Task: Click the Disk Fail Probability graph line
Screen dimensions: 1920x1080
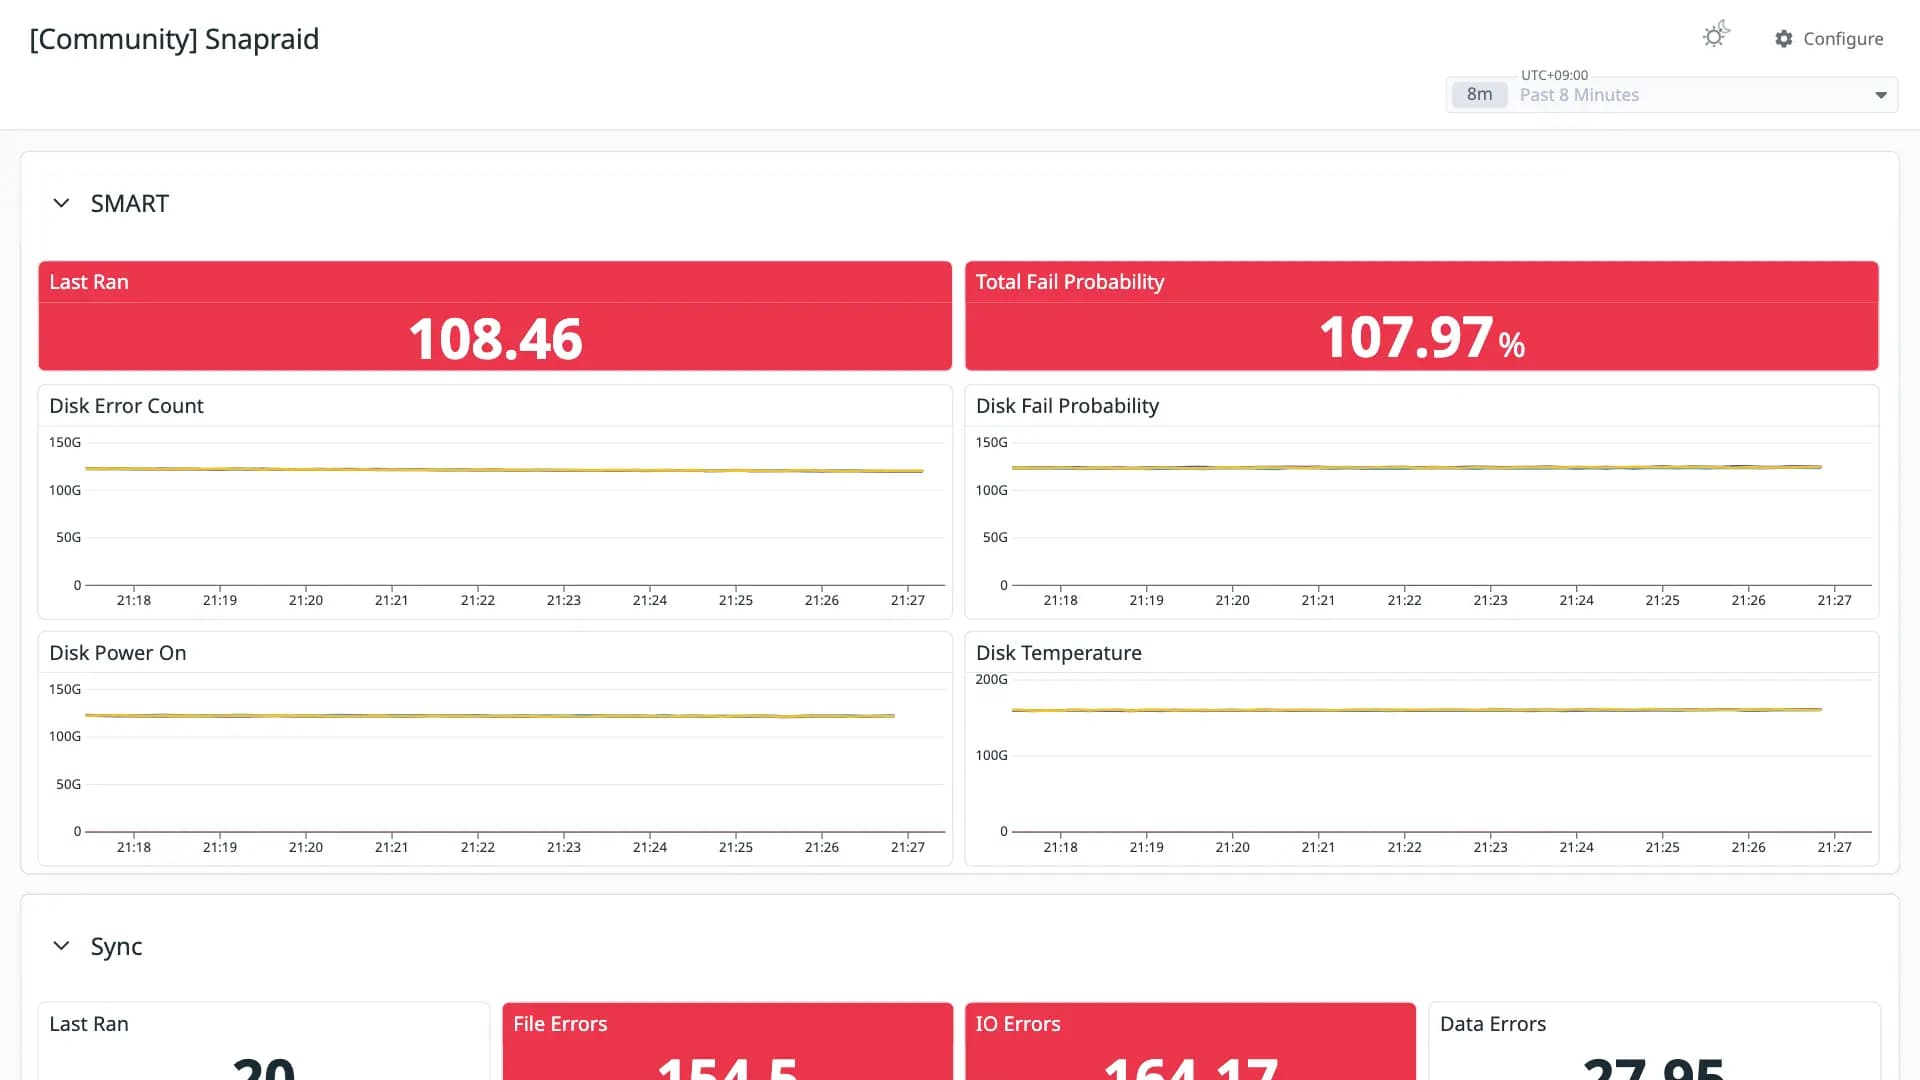Action: pos(1416,467)
